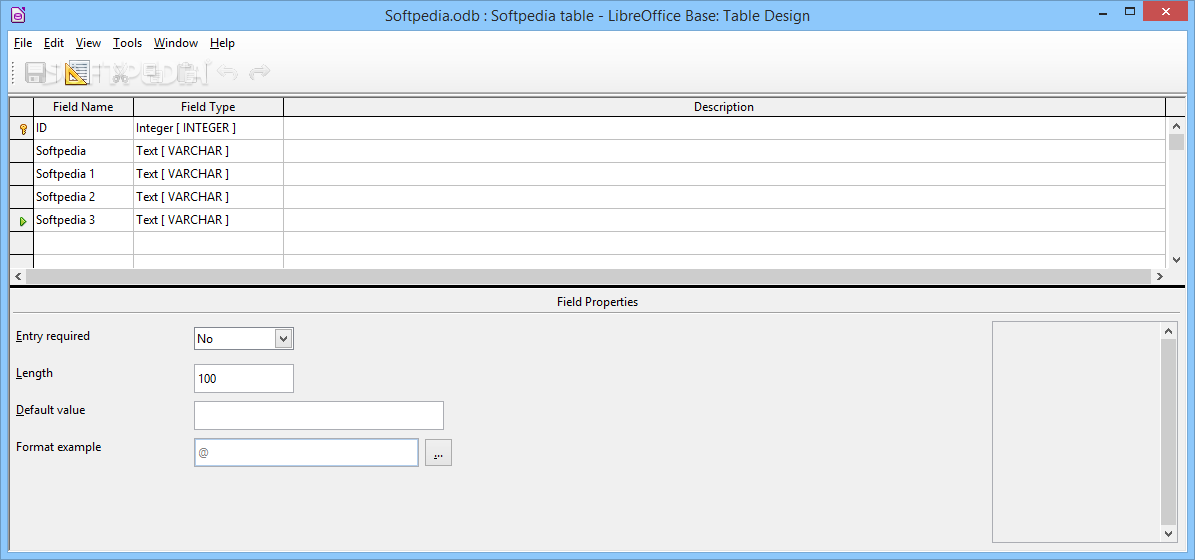Click the field type cell of Softpedia row

[208, 151]
